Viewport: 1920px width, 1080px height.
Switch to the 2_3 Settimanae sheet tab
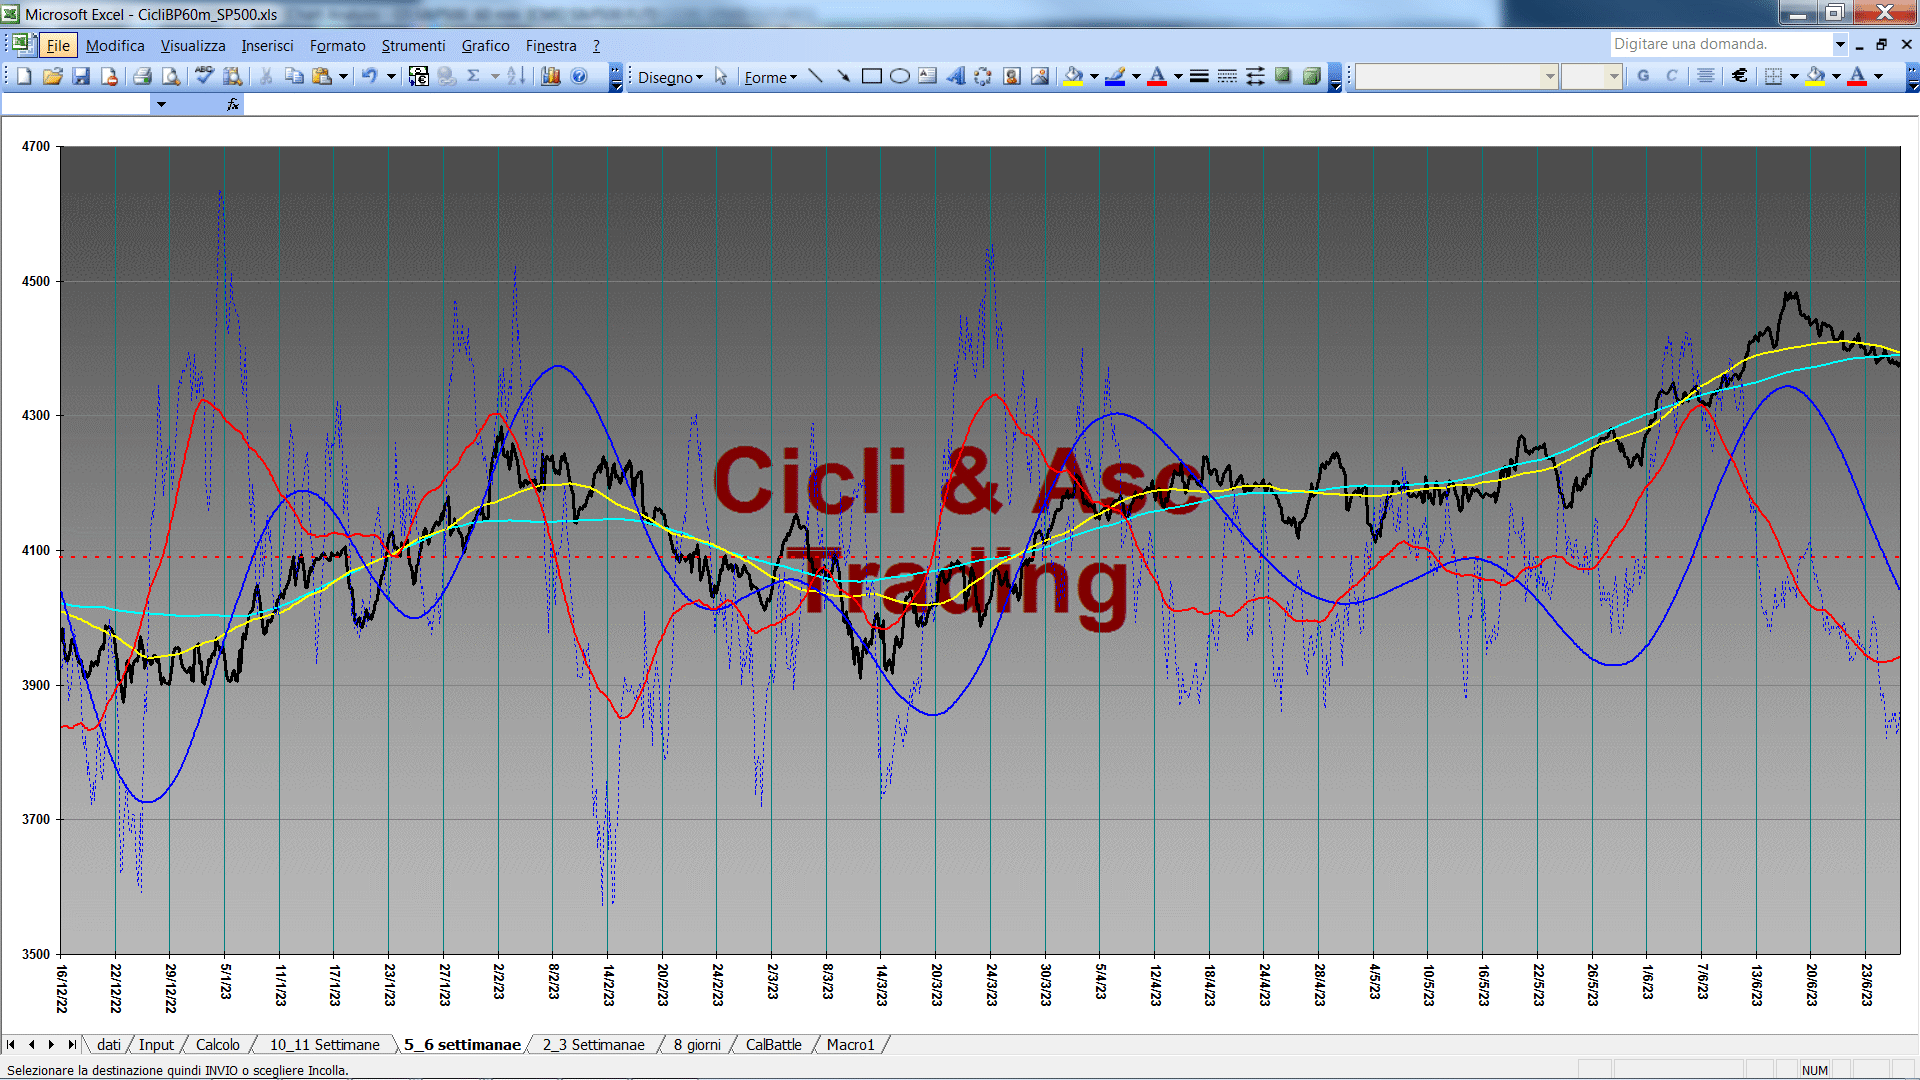(593, 1045)
